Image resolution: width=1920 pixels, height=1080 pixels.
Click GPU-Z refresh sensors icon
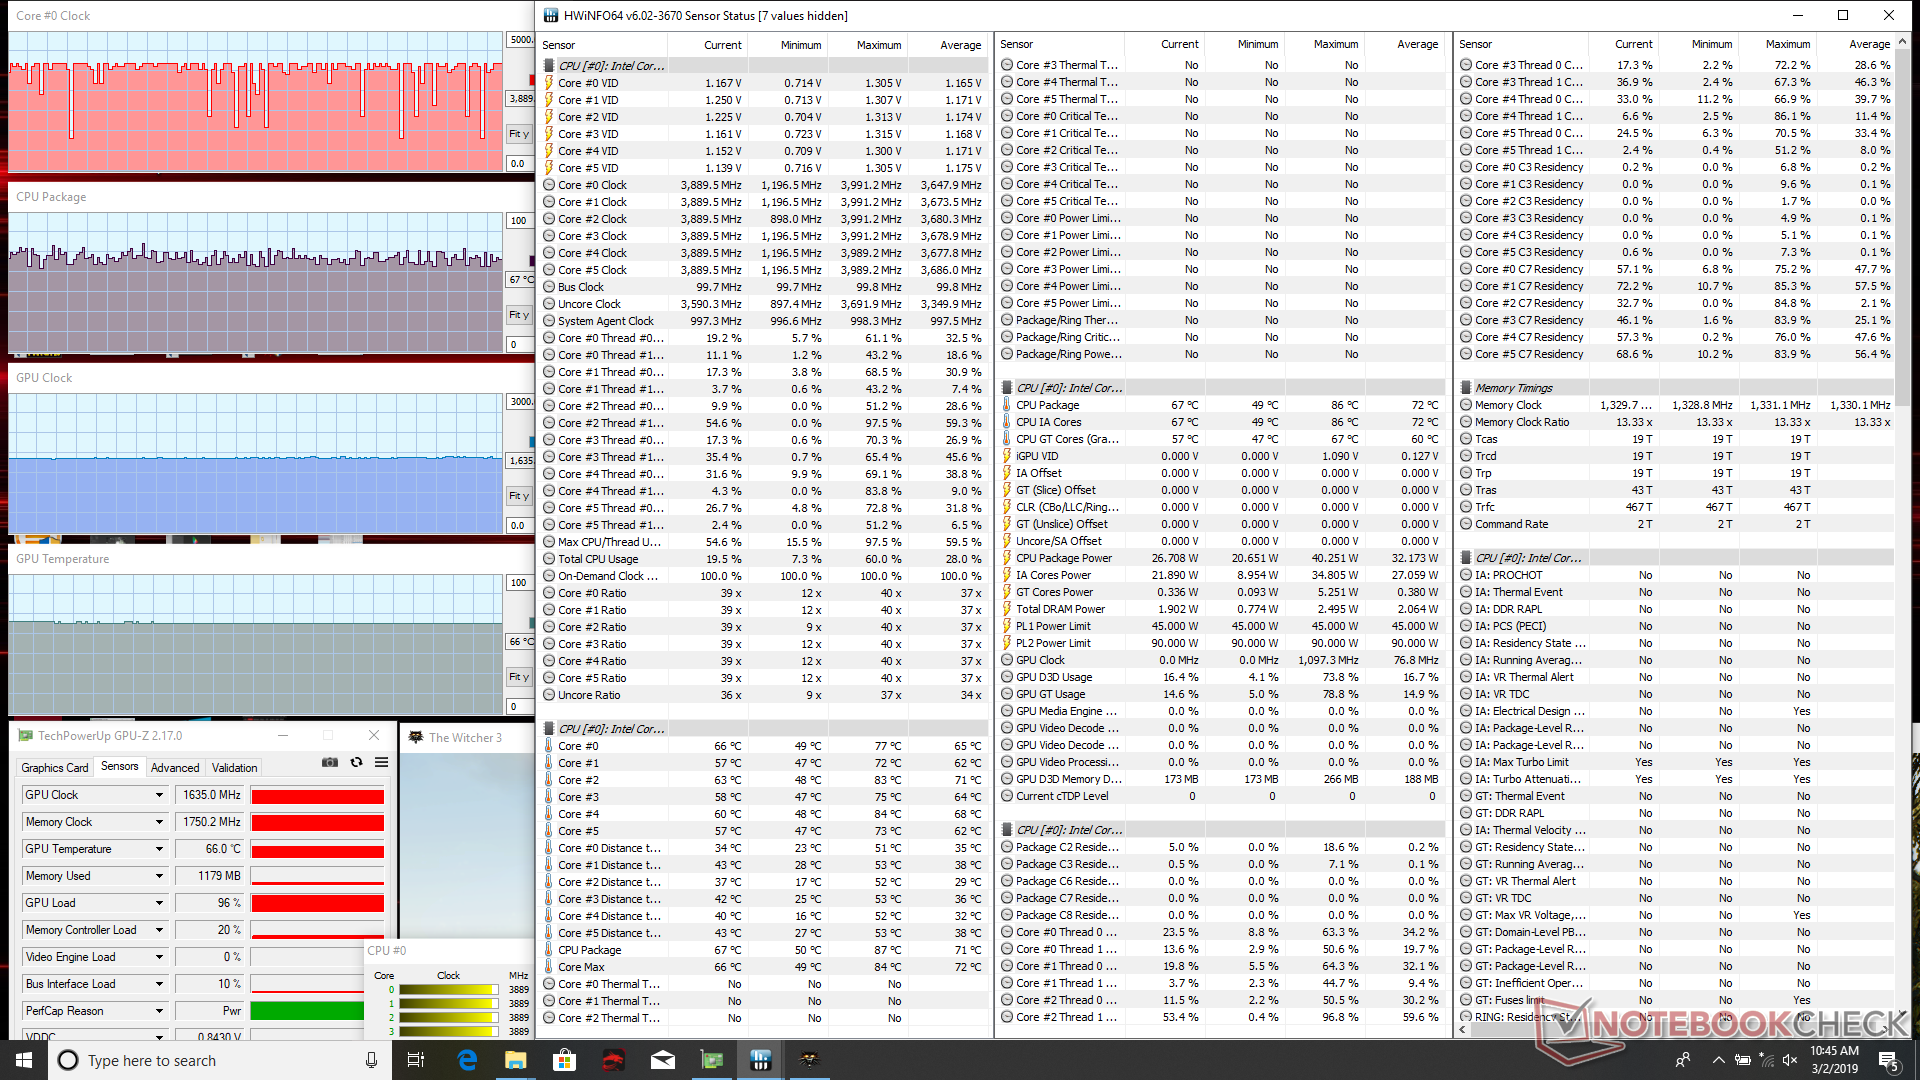356,762
